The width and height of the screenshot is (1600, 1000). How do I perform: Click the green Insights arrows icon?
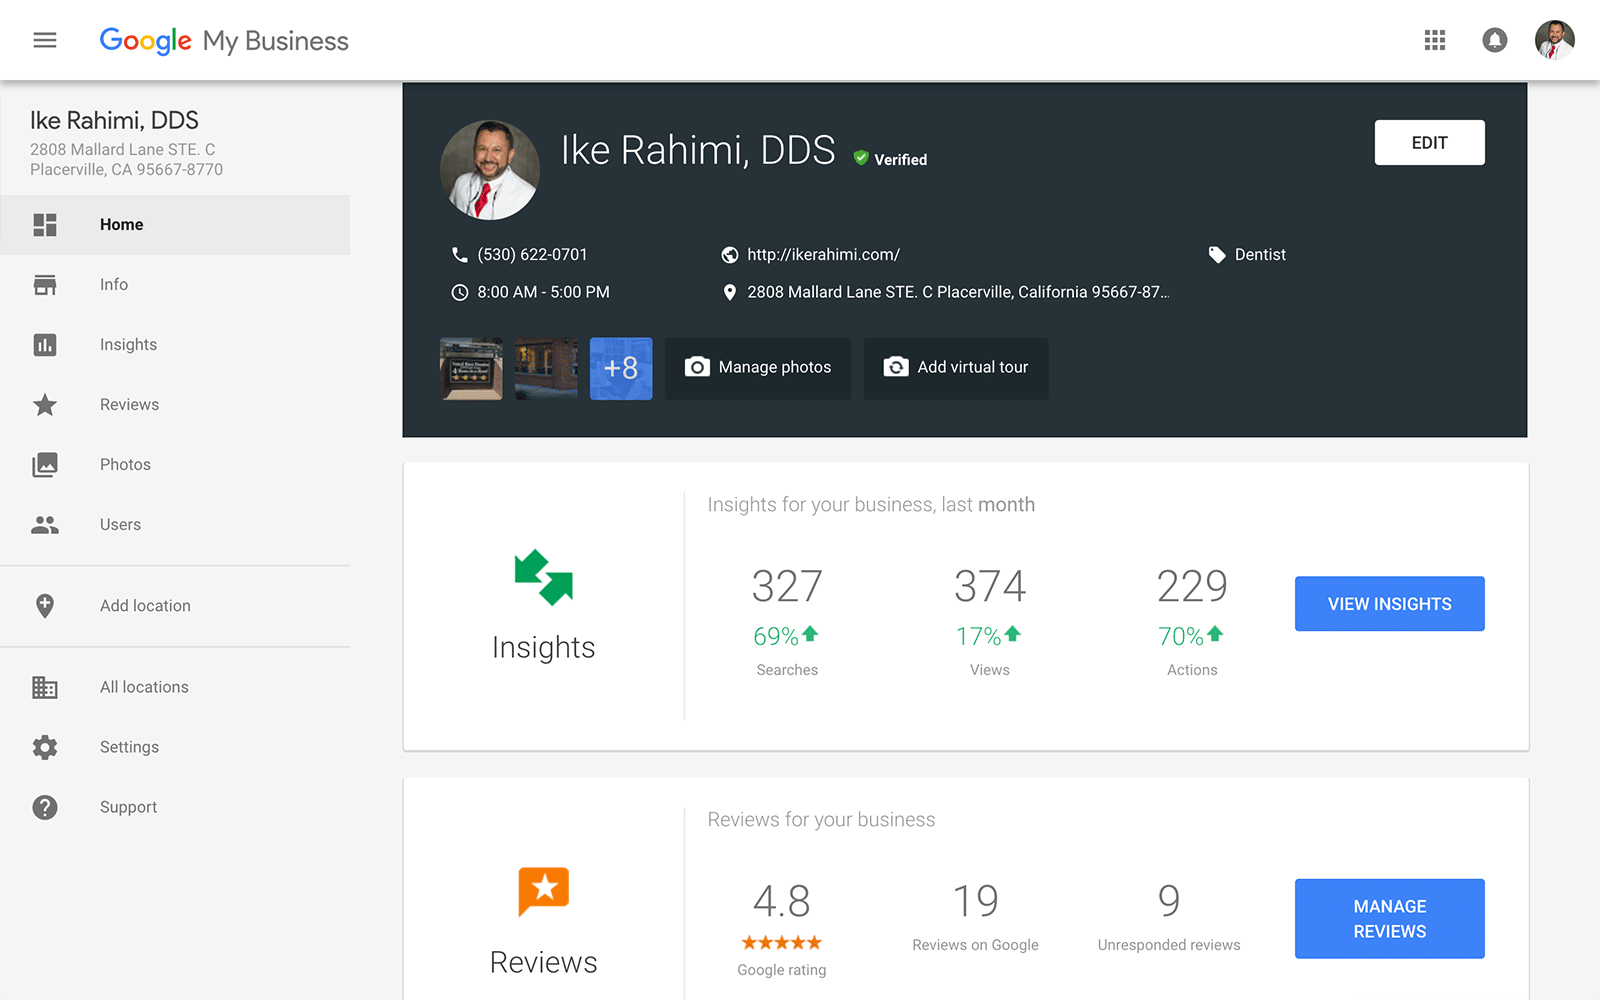point(543,577)
